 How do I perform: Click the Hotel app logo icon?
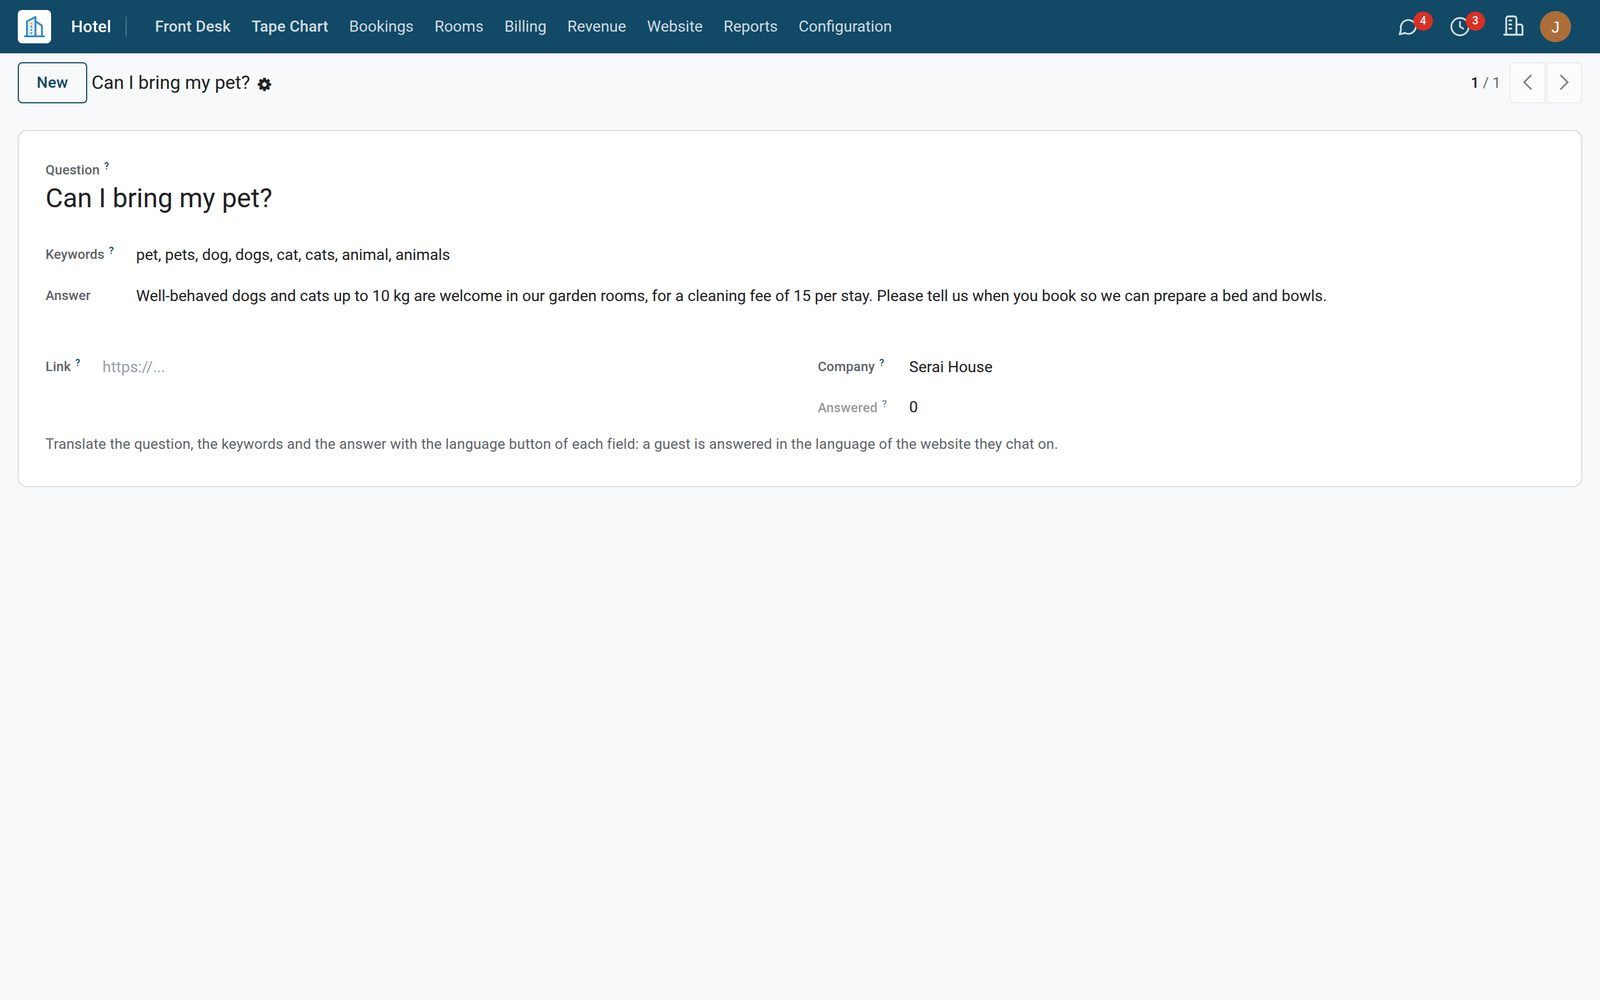34,26
